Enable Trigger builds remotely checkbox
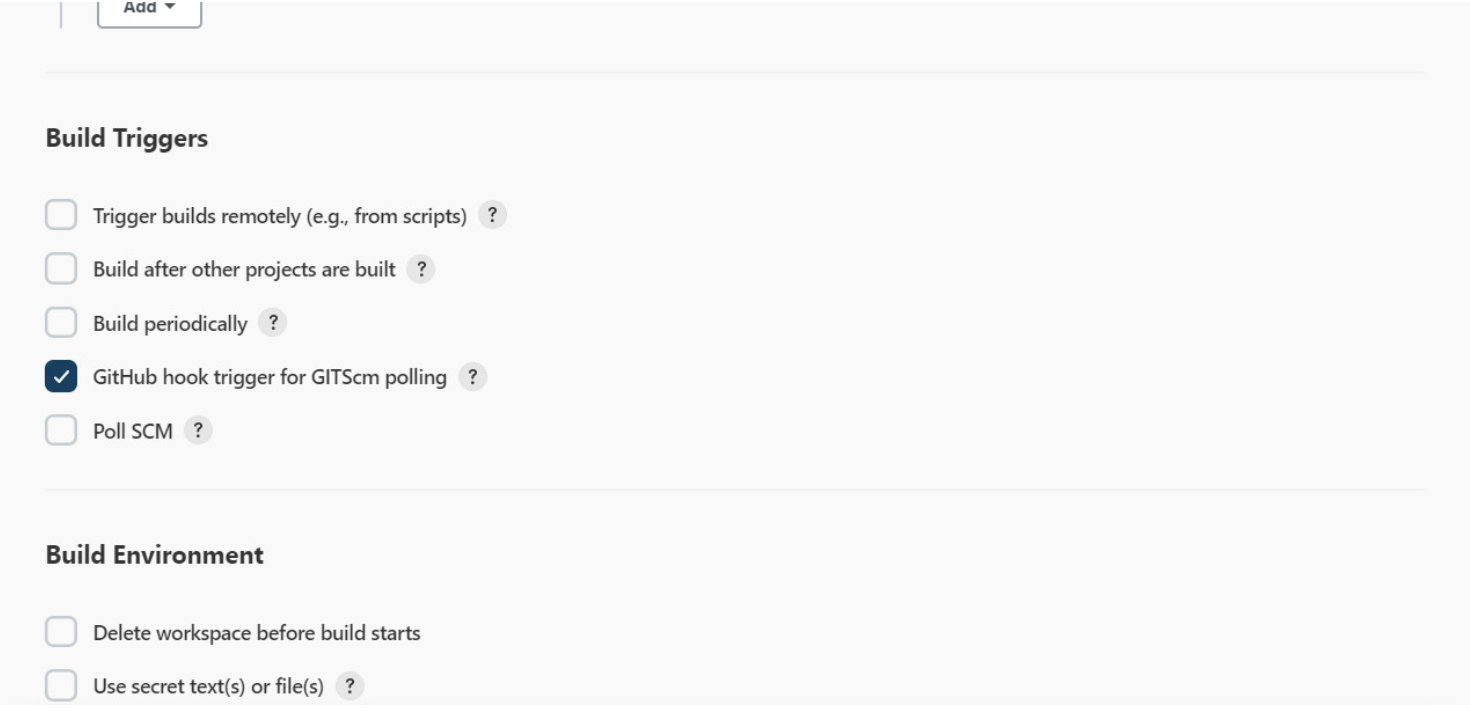Screen dimensions: 1470x728 pyautogui.click(x=60, y=216)
